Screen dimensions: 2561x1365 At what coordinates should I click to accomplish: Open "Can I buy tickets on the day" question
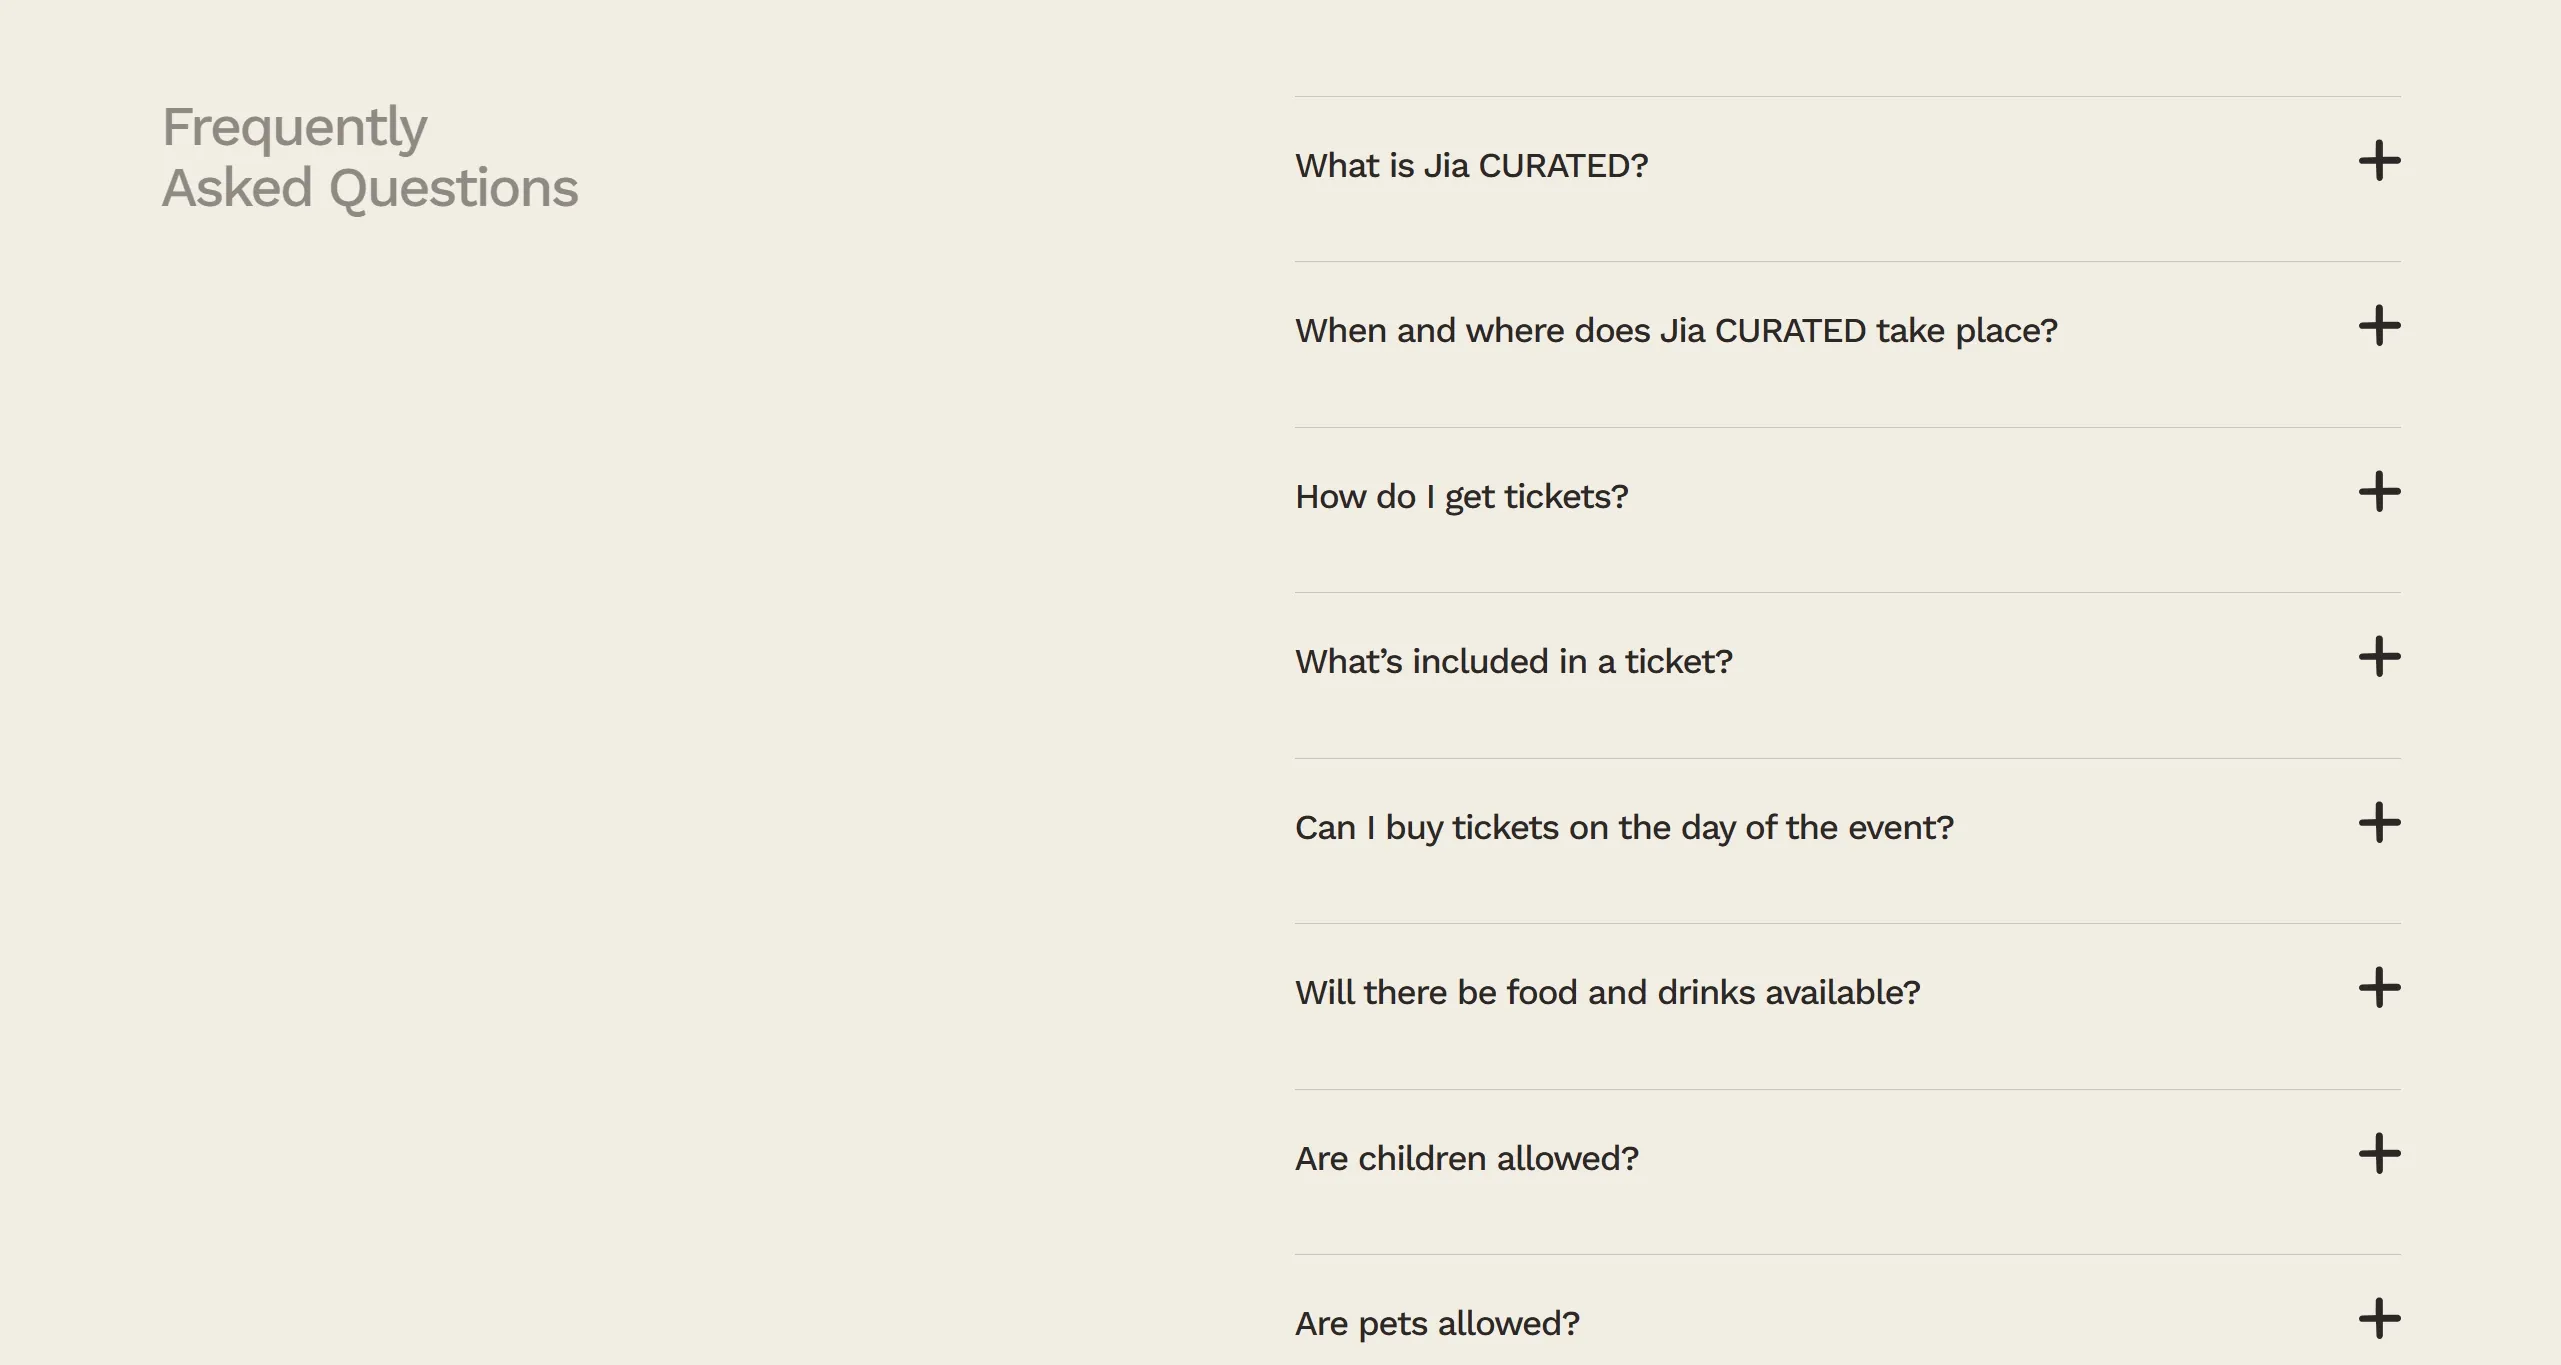coord(1624,828)
